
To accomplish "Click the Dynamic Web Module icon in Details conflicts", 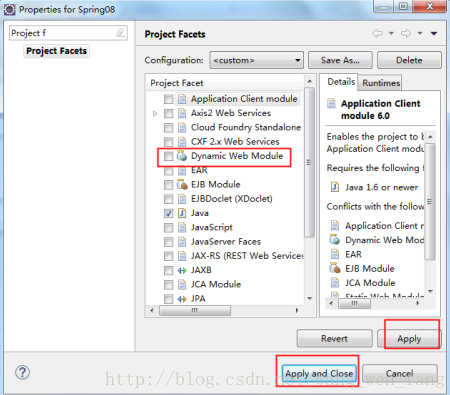I will [x=335, y=240].
